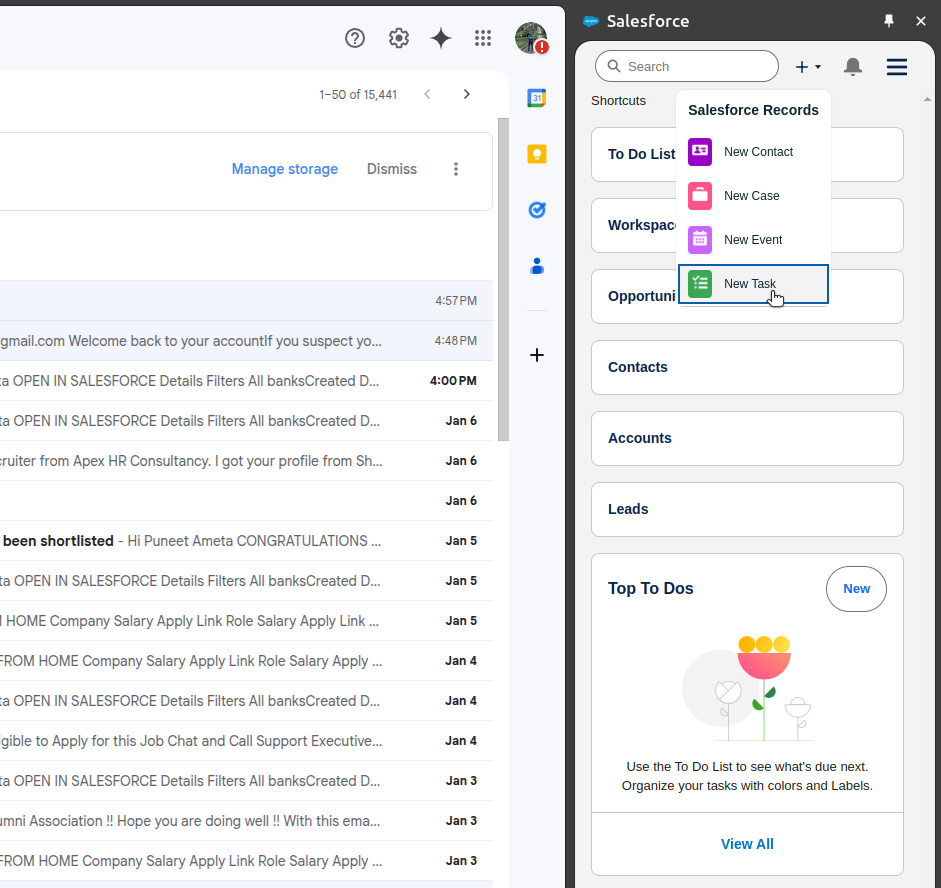Open the three-dot menu next to Dismiss

[456, 169]
